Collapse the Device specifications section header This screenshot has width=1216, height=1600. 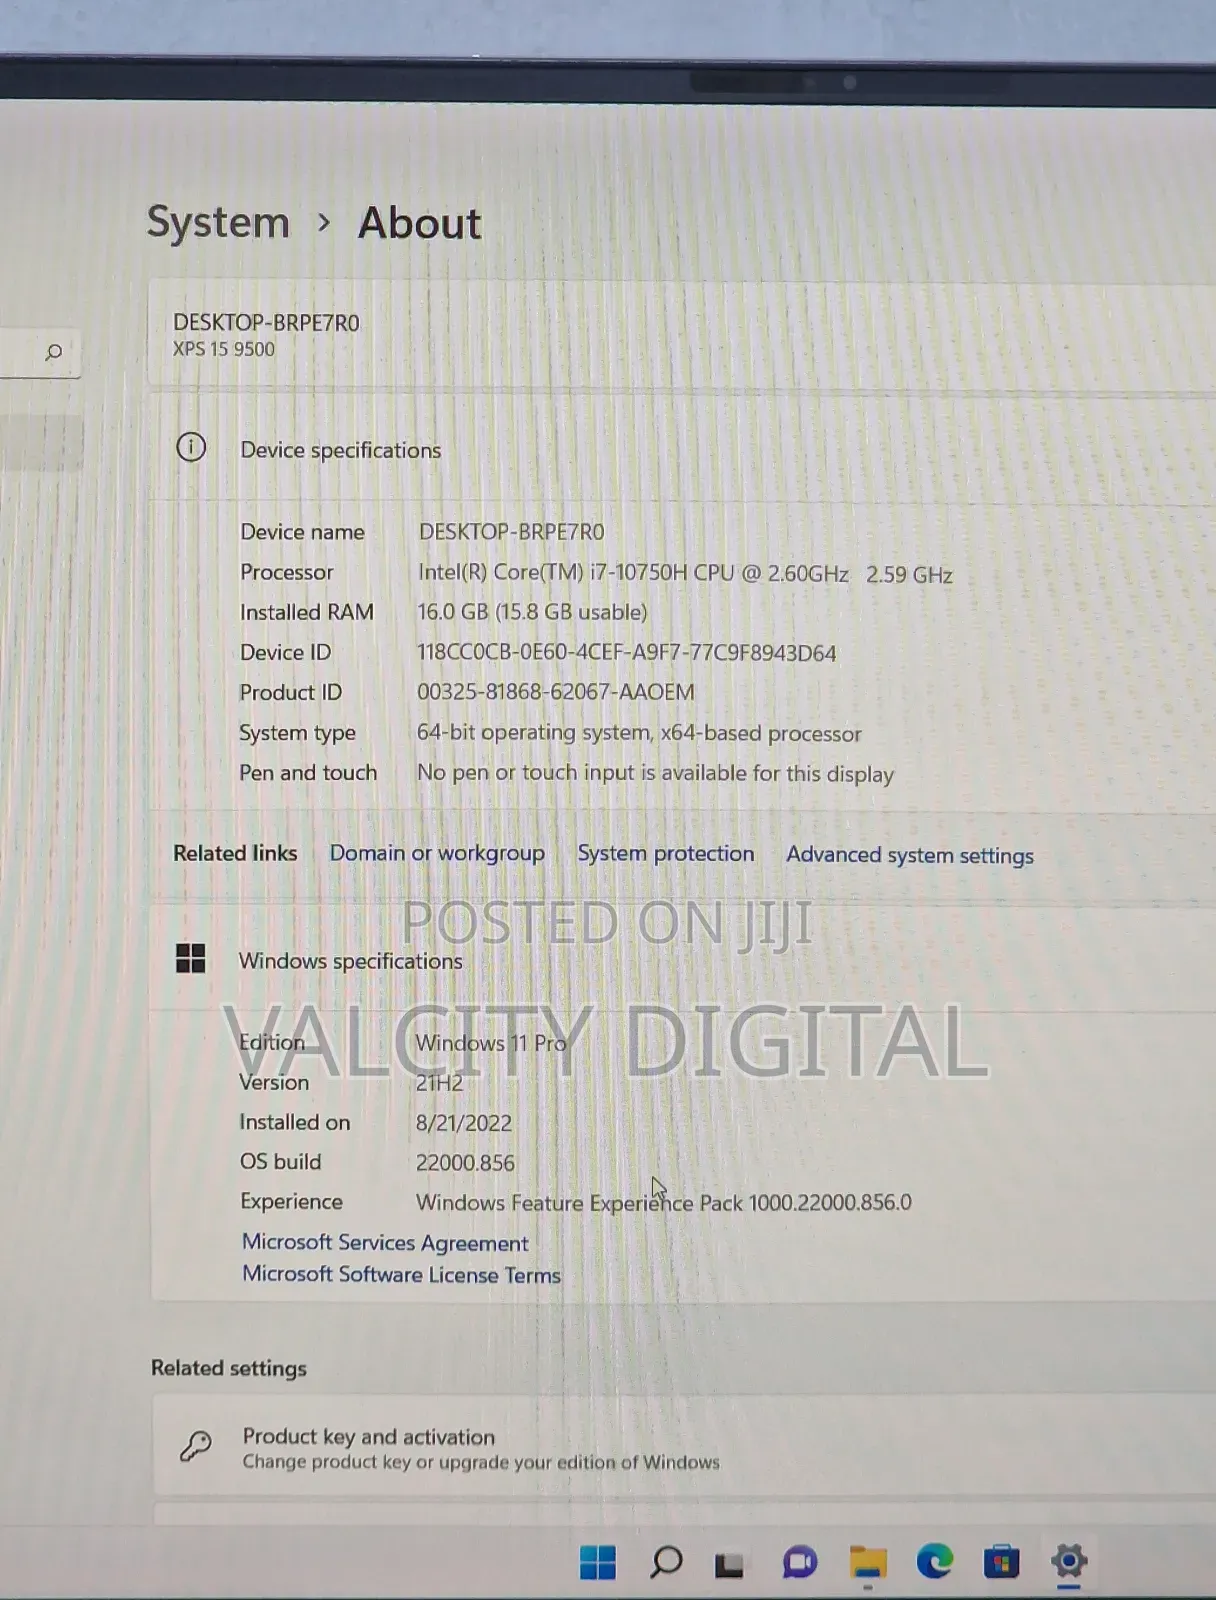[x=682, y=449]
